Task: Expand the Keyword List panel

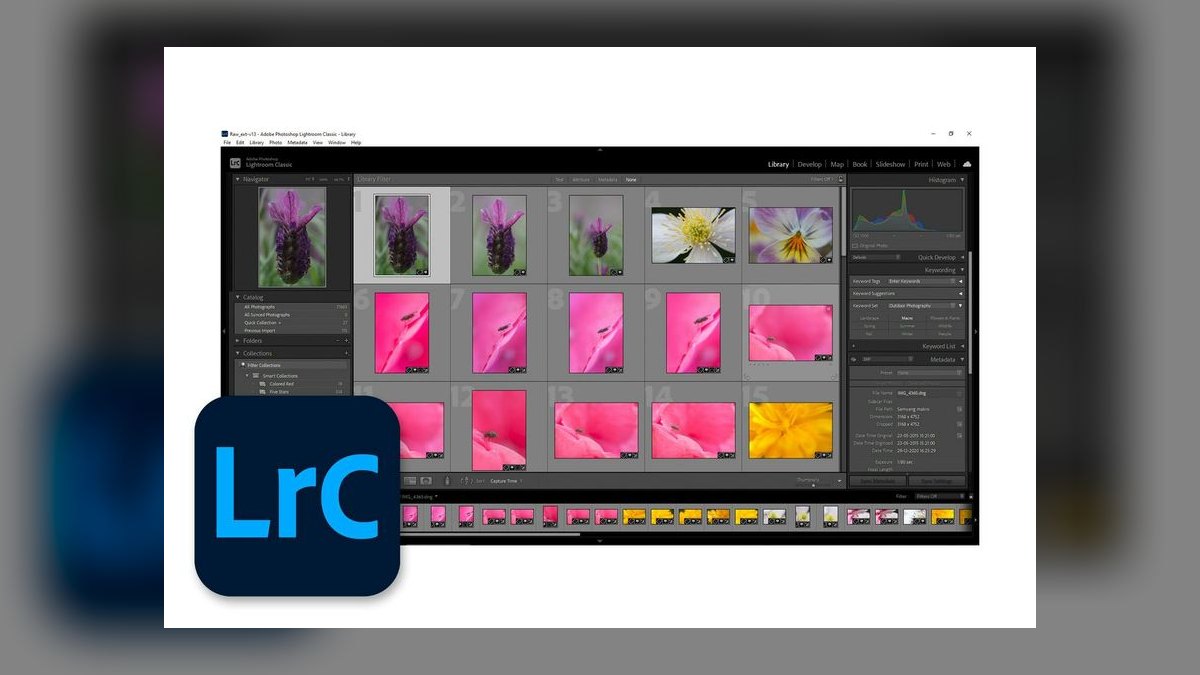Action: (963, 346)
